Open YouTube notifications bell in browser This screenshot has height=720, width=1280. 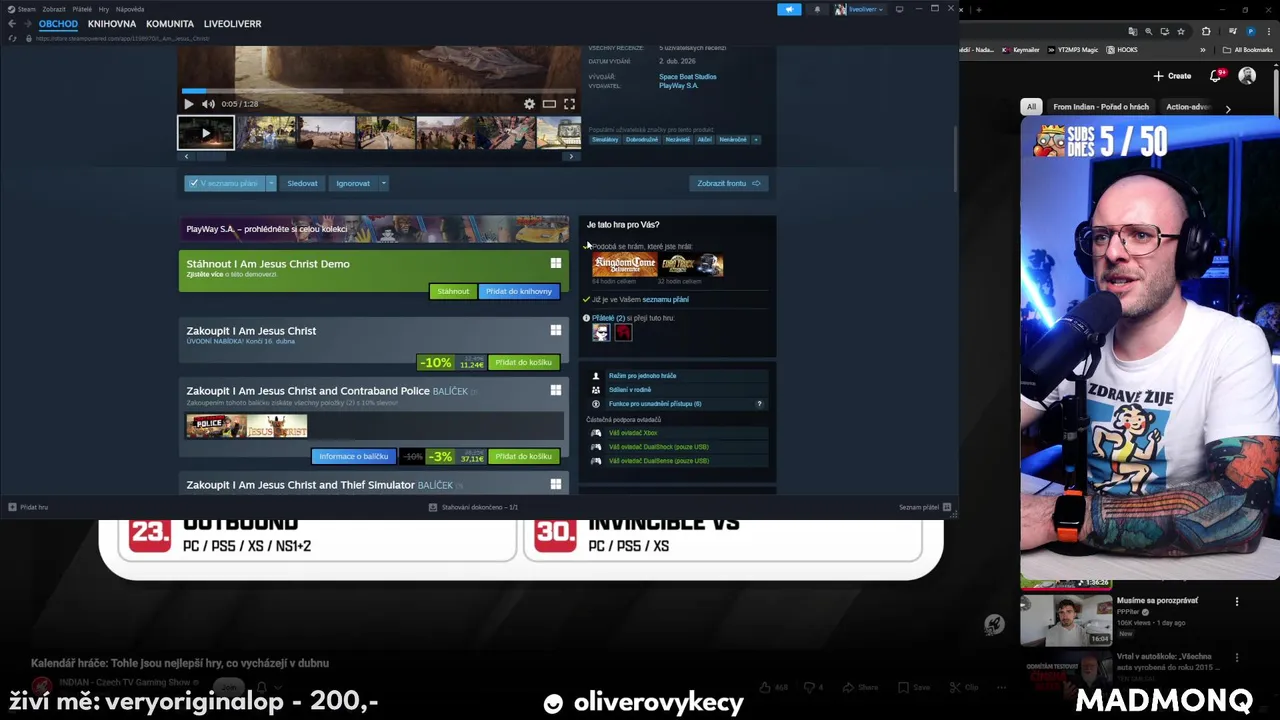tap(1217, 76)
